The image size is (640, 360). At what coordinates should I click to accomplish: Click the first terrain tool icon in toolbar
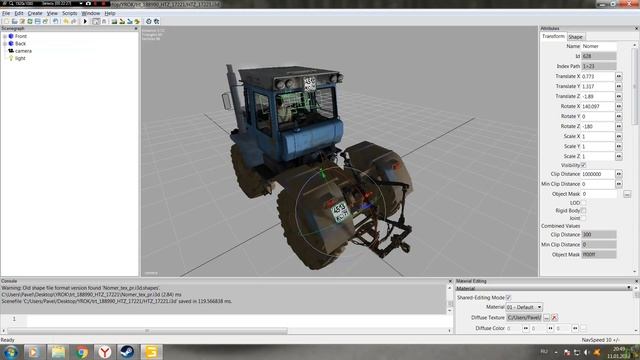point(114,21)
